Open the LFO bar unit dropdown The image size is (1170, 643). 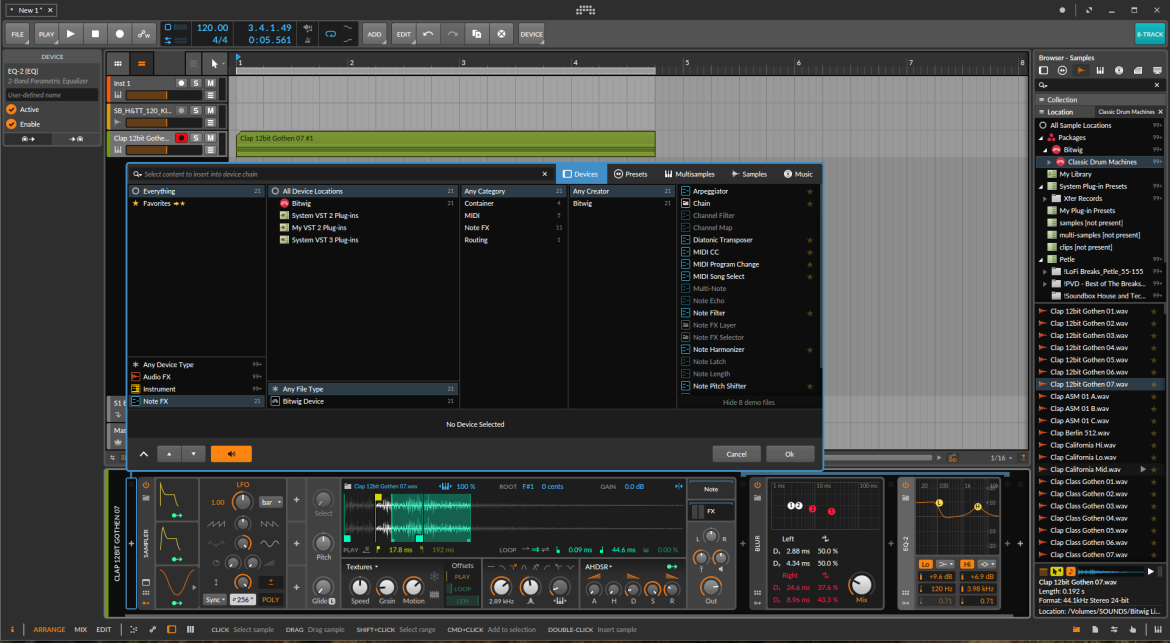(271, 502)
